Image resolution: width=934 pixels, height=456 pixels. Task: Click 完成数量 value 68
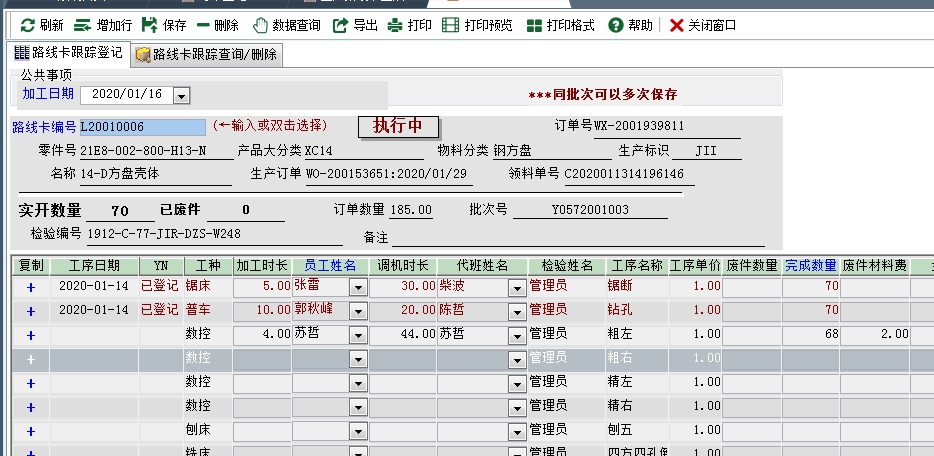(832, 334)
